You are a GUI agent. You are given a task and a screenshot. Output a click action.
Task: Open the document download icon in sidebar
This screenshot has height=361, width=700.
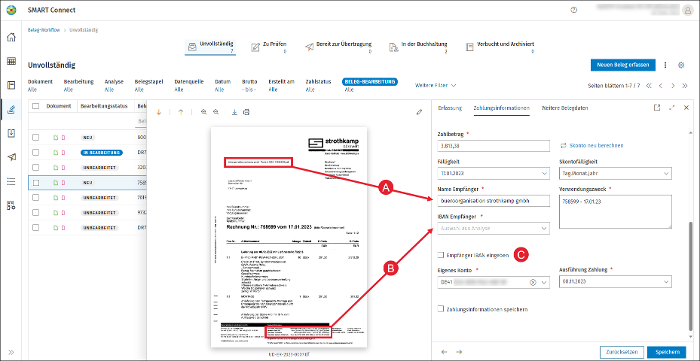[12, 133]
